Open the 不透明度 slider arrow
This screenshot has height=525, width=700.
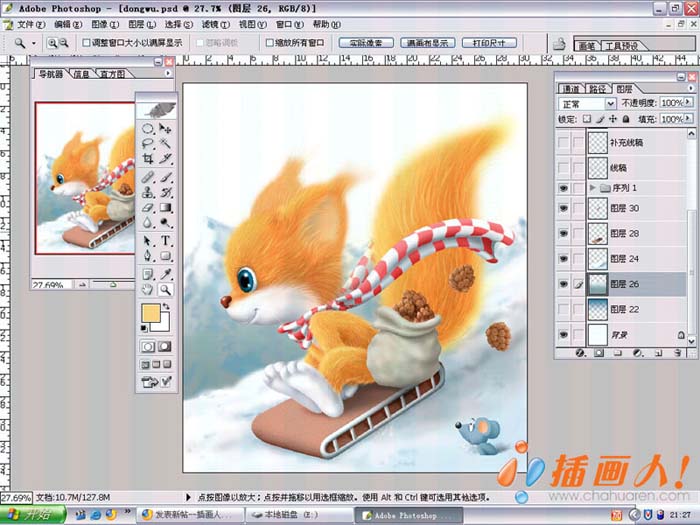(x=688, y=102)
